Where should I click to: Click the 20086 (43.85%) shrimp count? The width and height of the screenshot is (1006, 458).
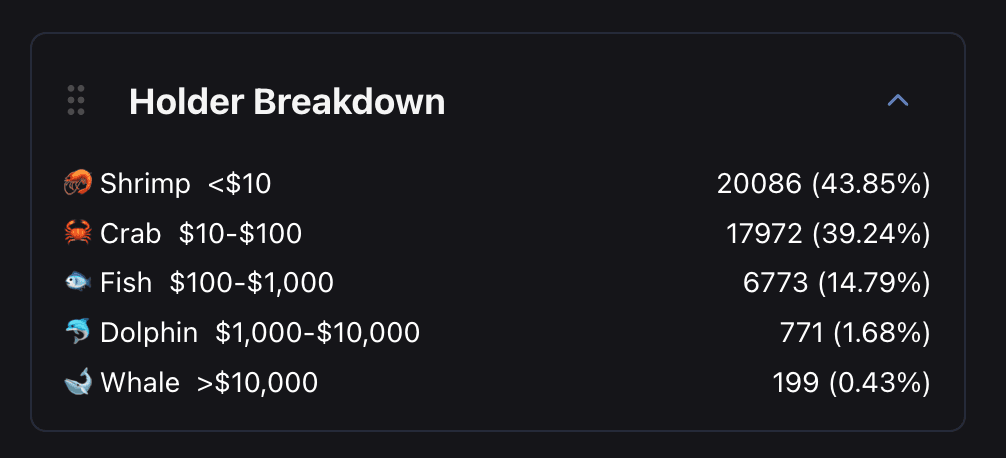pos(823,184)
